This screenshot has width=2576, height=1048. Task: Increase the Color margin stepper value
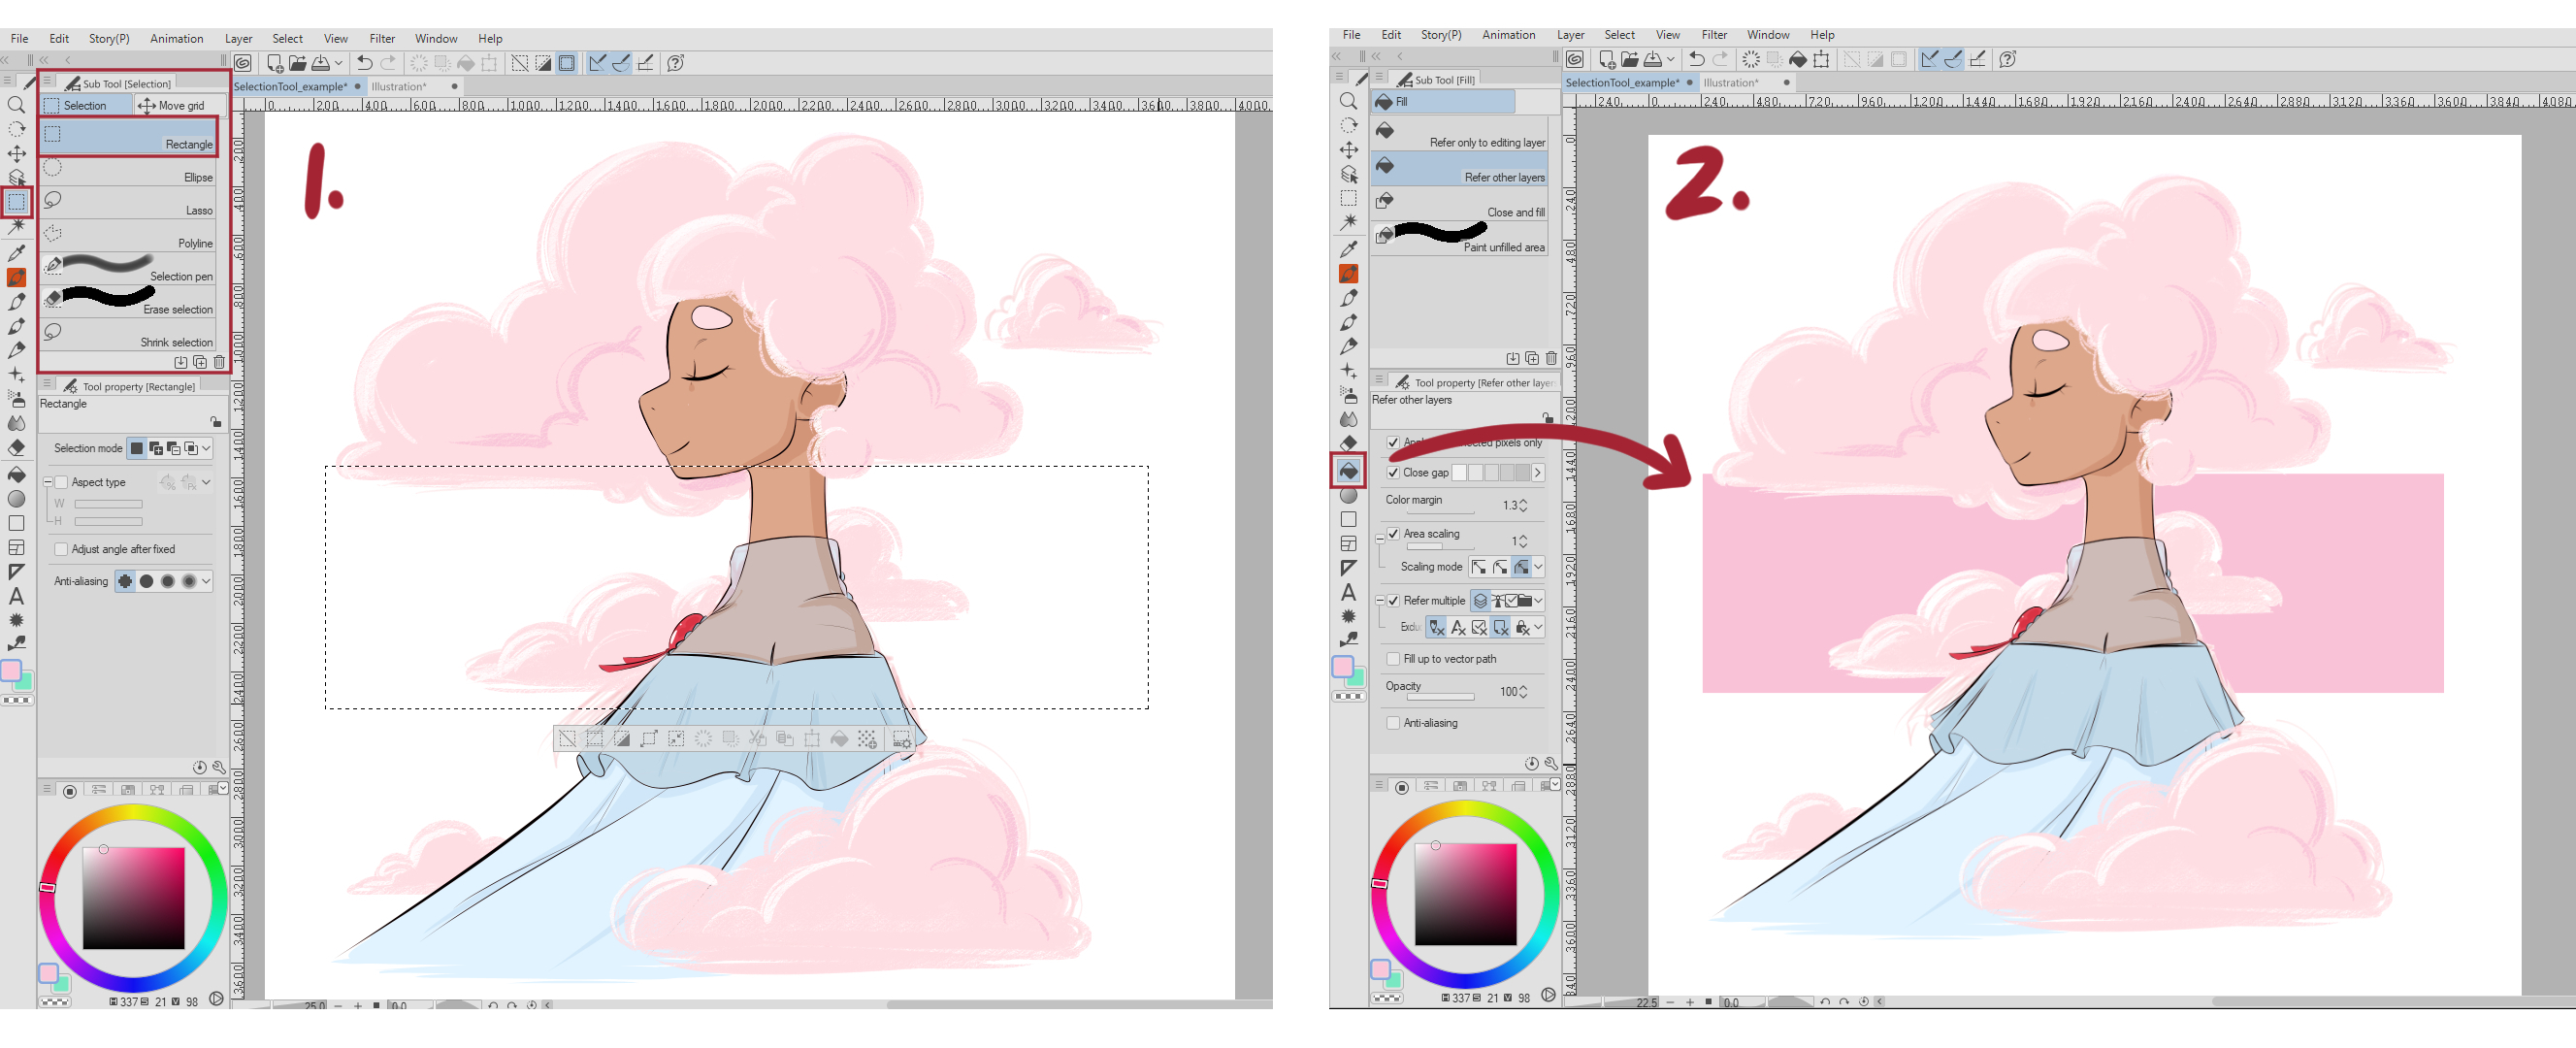pyautogui.click(x=1523, y=501)
